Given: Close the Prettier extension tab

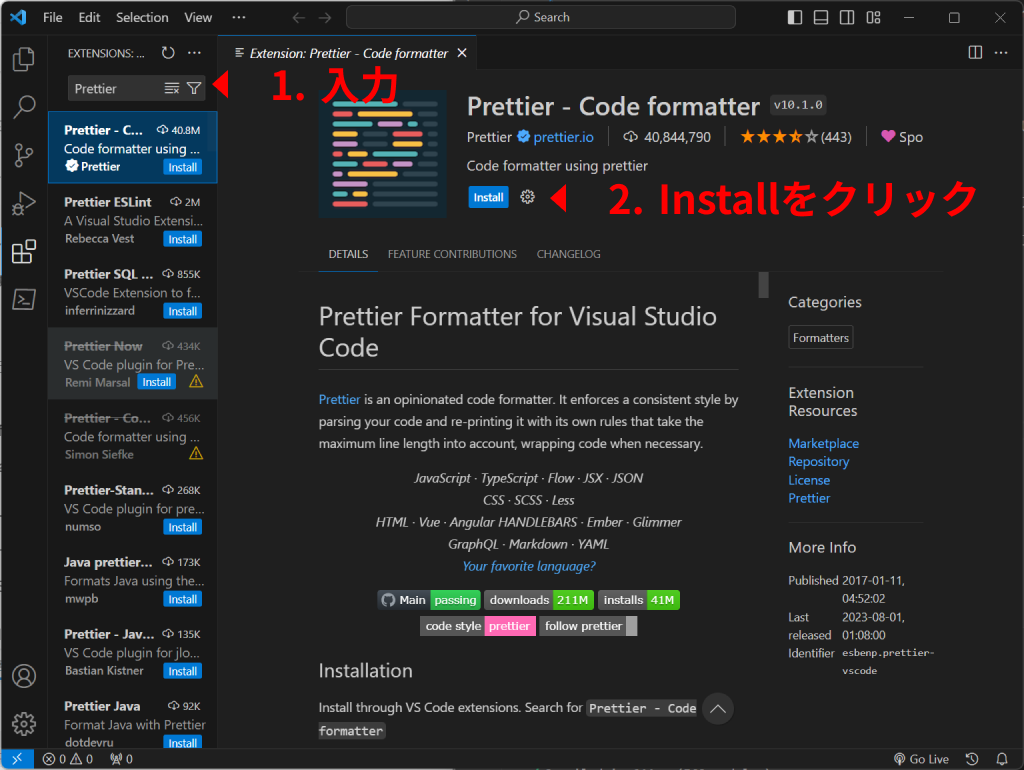Looking at the screenshot, I should 462,53.
